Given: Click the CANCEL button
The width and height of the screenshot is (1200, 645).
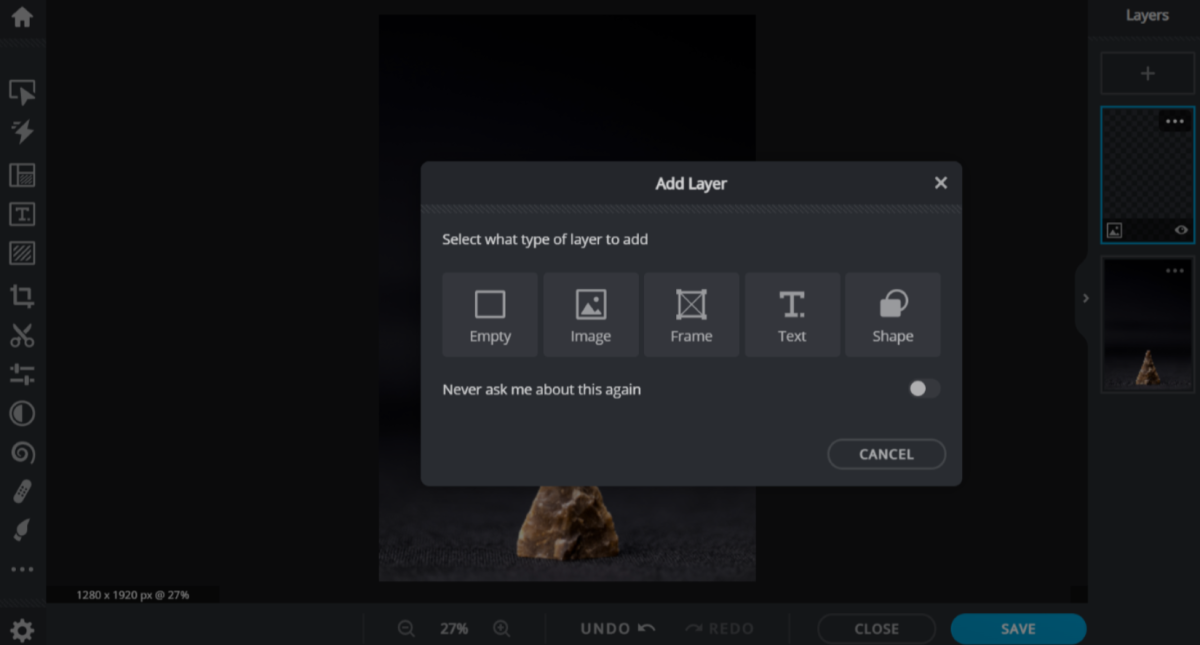Looking at the screenshot, I should coord(886,454).
